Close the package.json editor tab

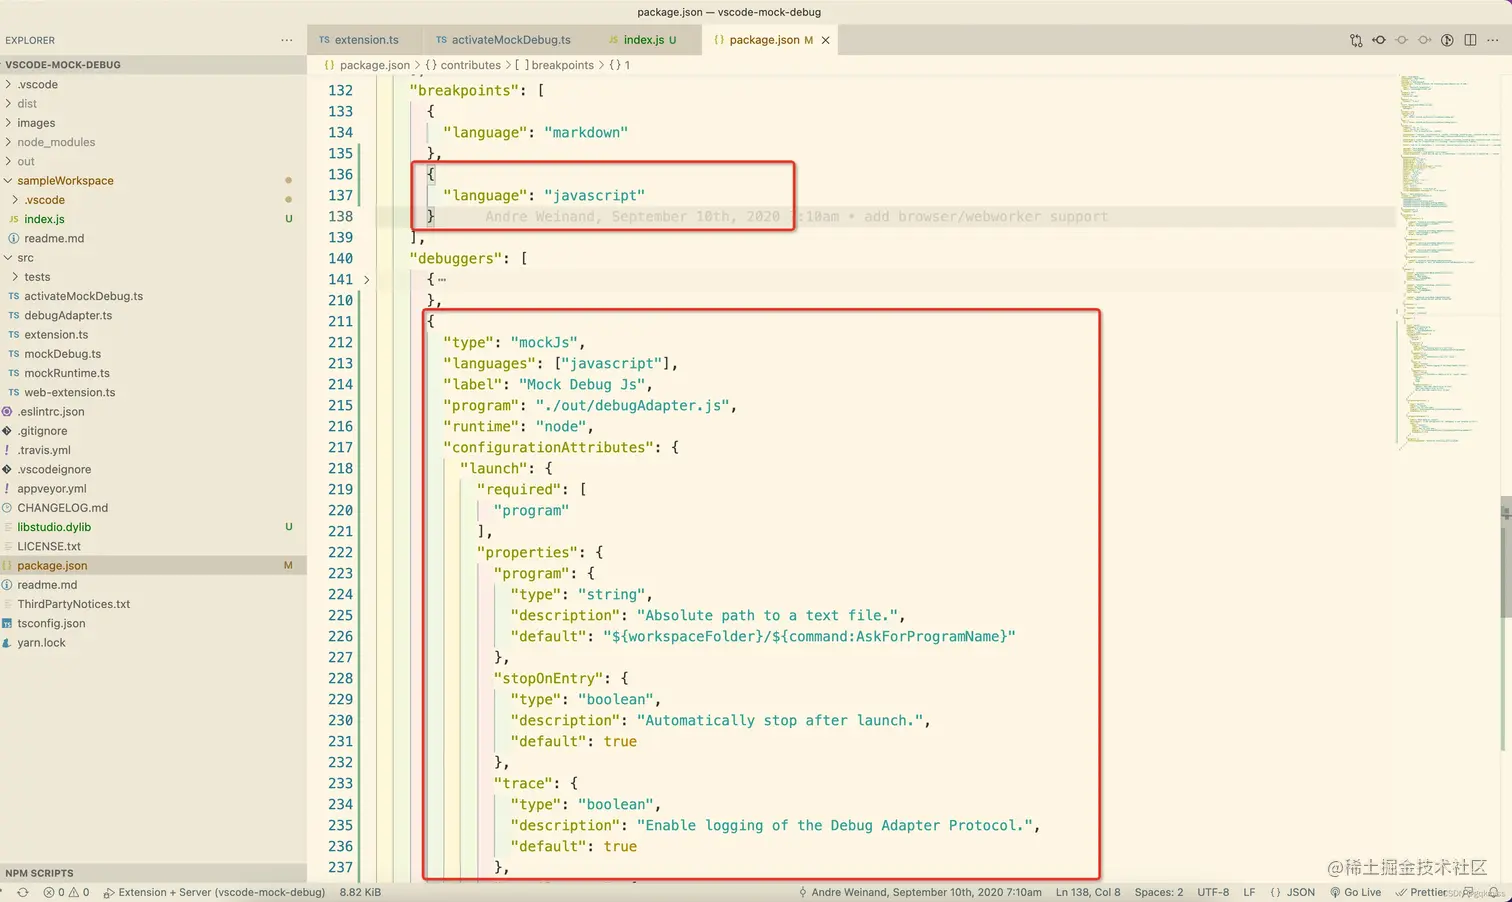825,40
